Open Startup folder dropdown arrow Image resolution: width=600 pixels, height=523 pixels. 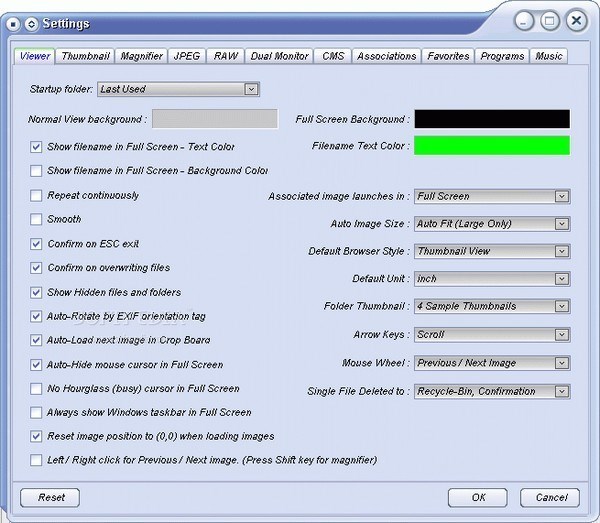(x=251, y=89)
